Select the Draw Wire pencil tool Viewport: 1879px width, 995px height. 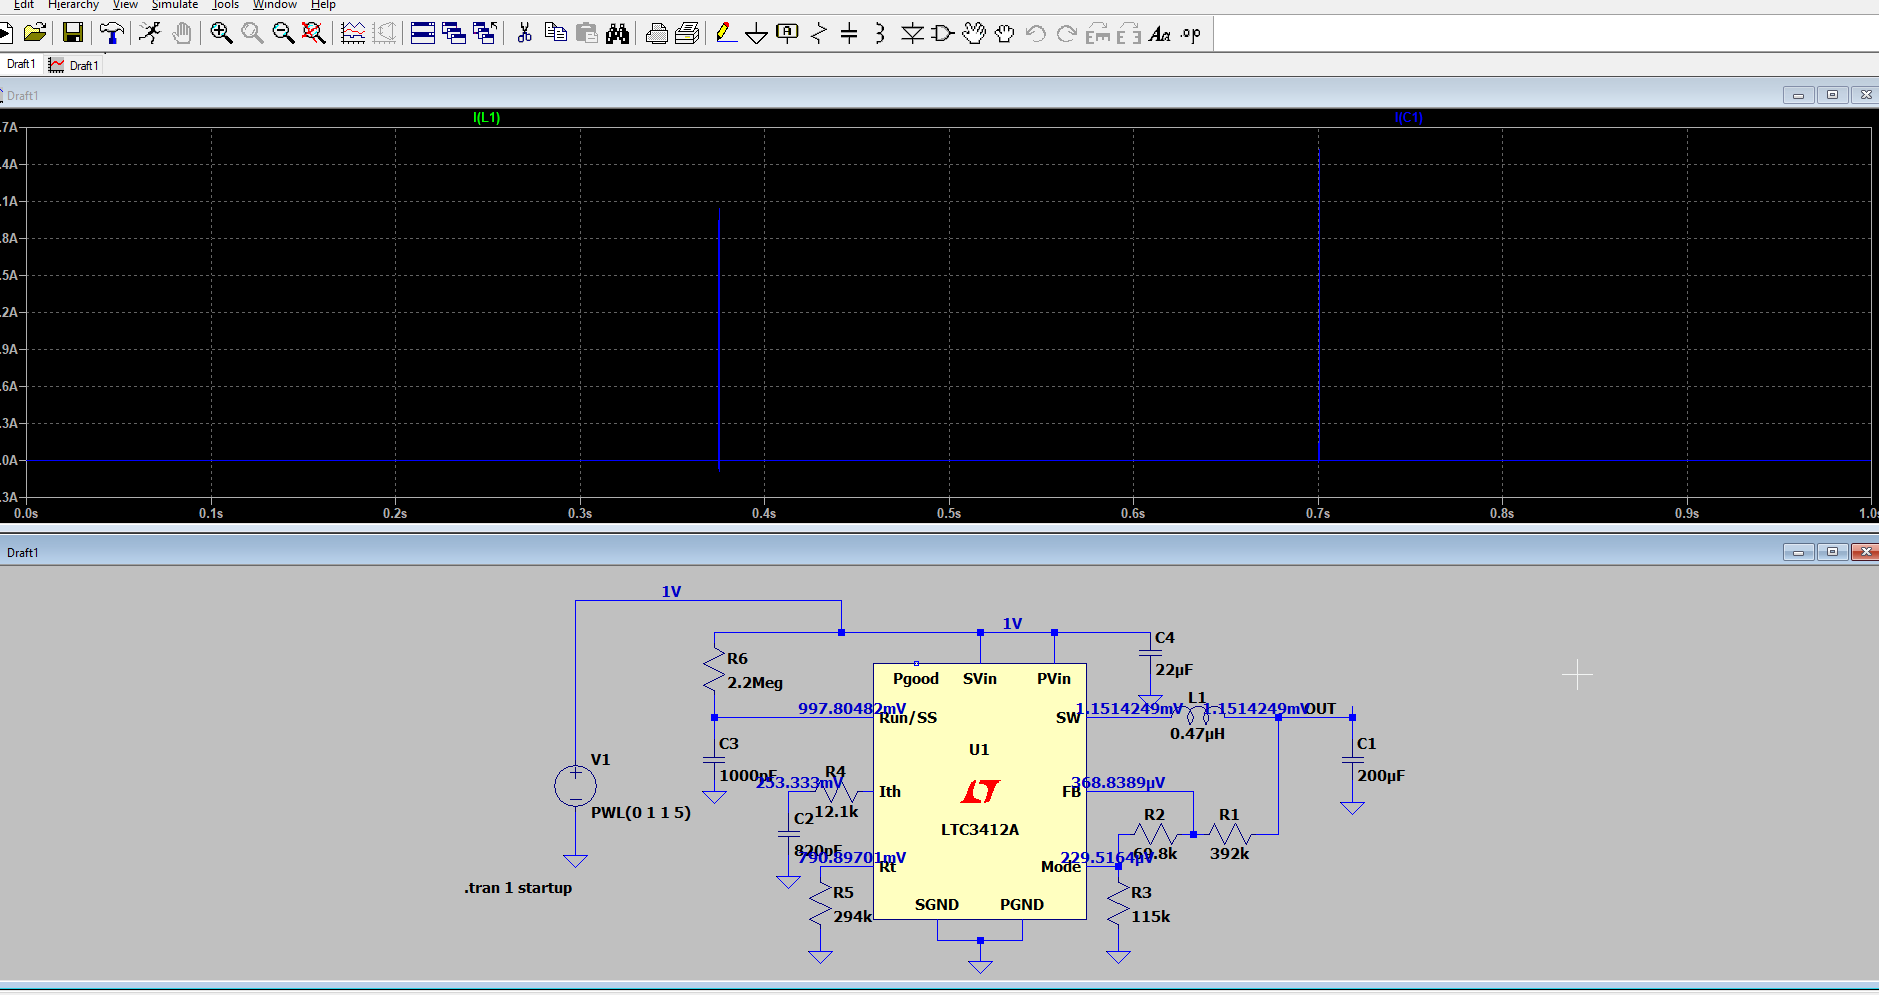(726, 33)
